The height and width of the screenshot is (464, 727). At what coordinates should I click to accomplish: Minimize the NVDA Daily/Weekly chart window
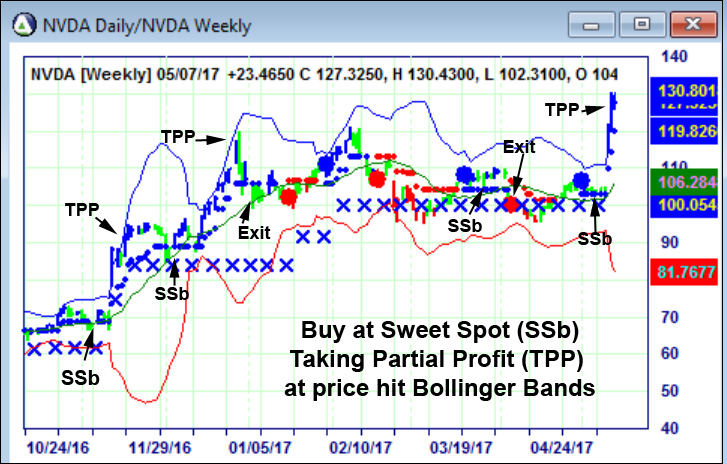click(591, 25)
